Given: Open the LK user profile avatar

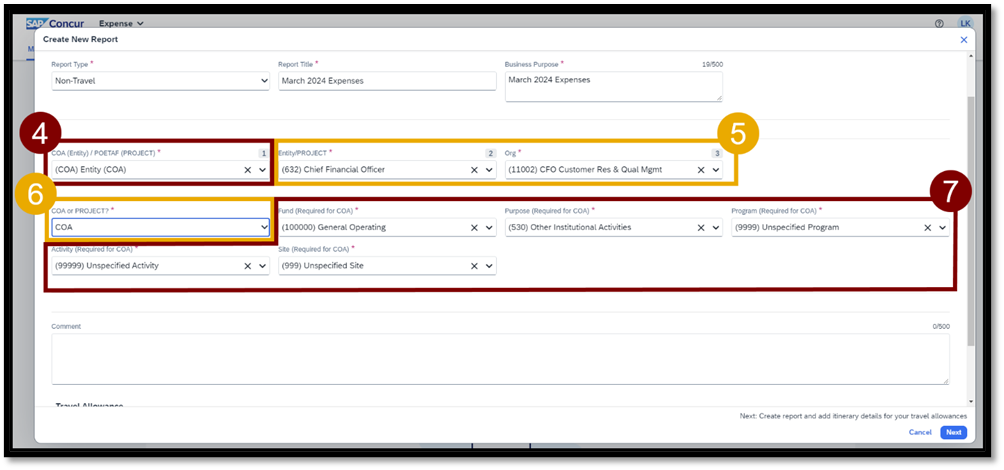Looking at the screenshot, I should coord(964,23).
